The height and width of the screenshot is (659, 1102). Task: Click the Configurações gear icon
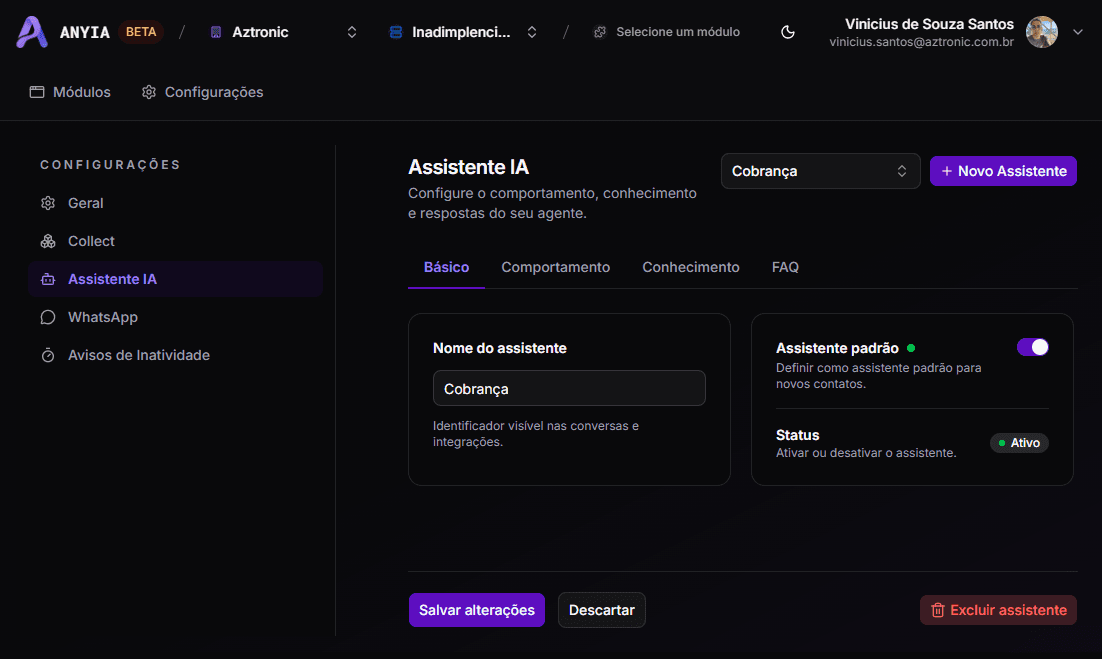(x=148, y=92)
